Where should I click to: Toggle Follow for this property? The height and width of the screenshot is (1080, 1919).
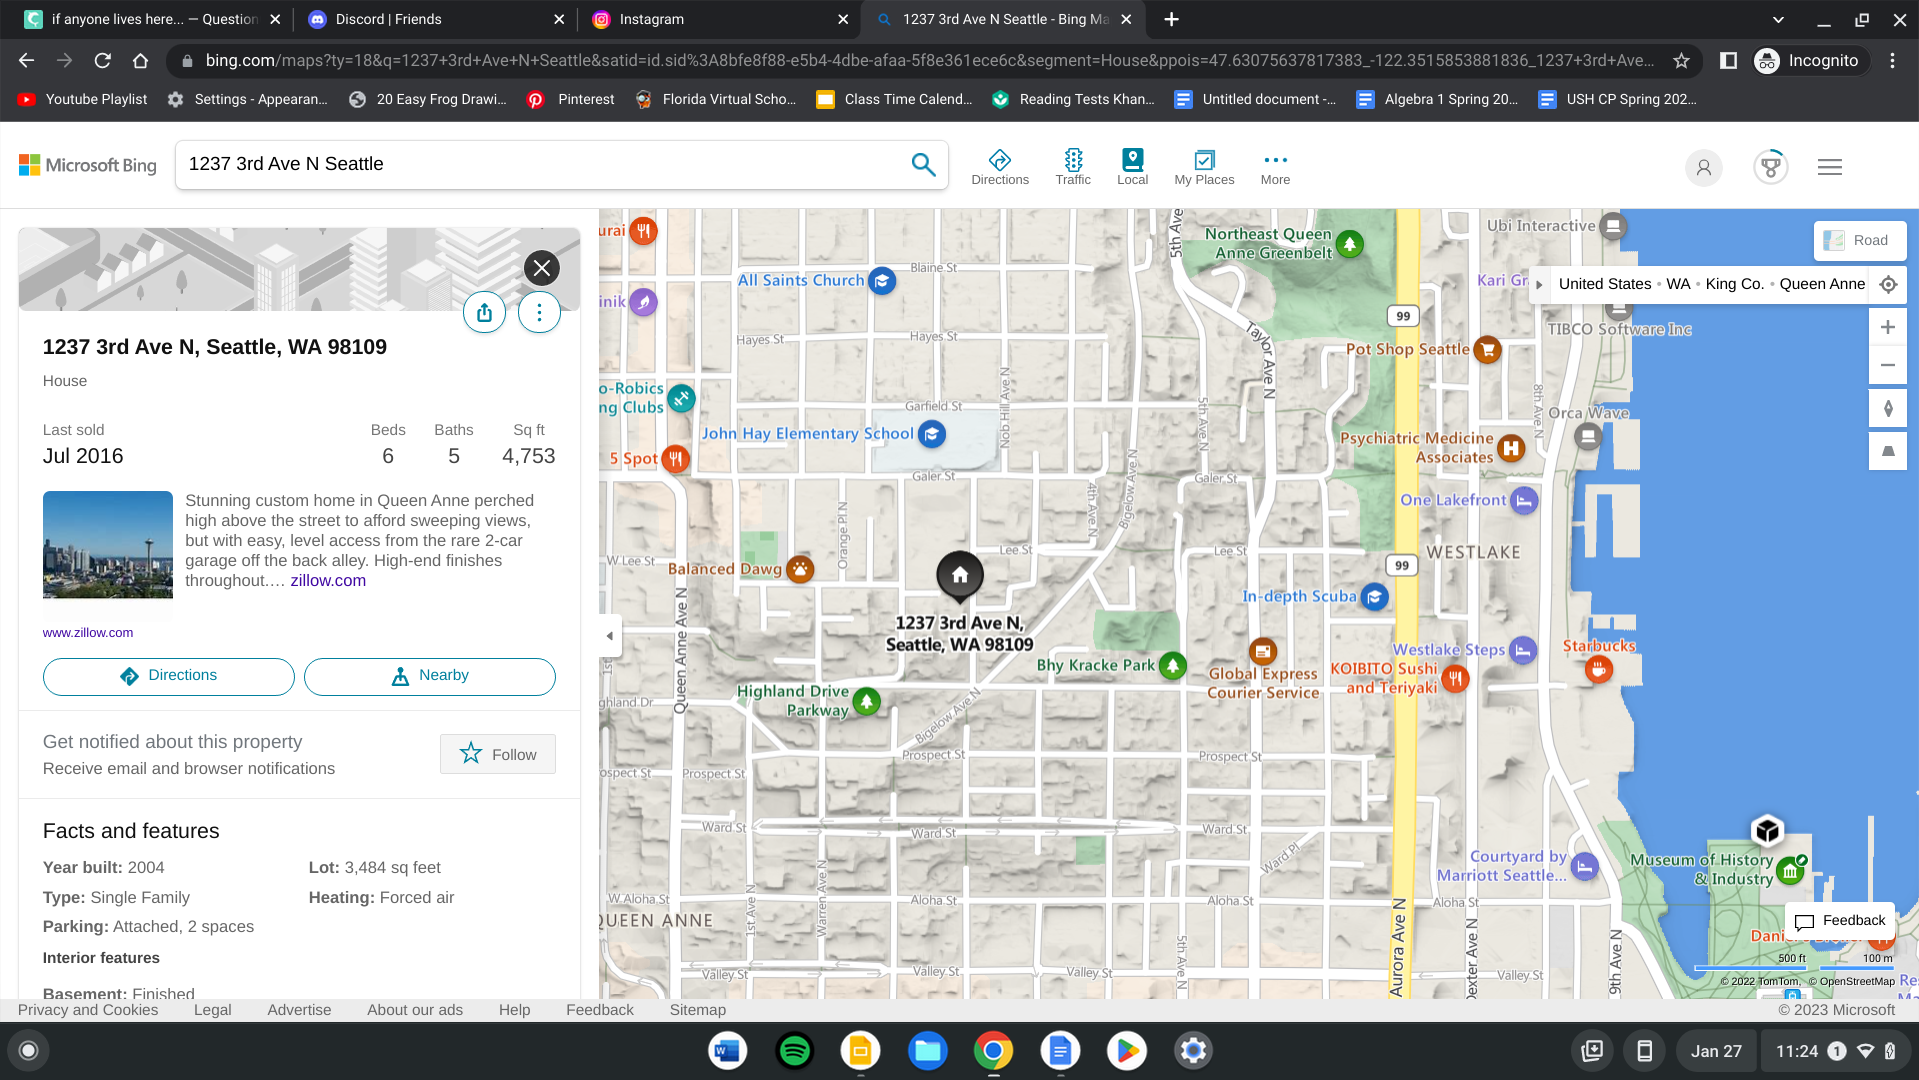(x=498, y=754)
